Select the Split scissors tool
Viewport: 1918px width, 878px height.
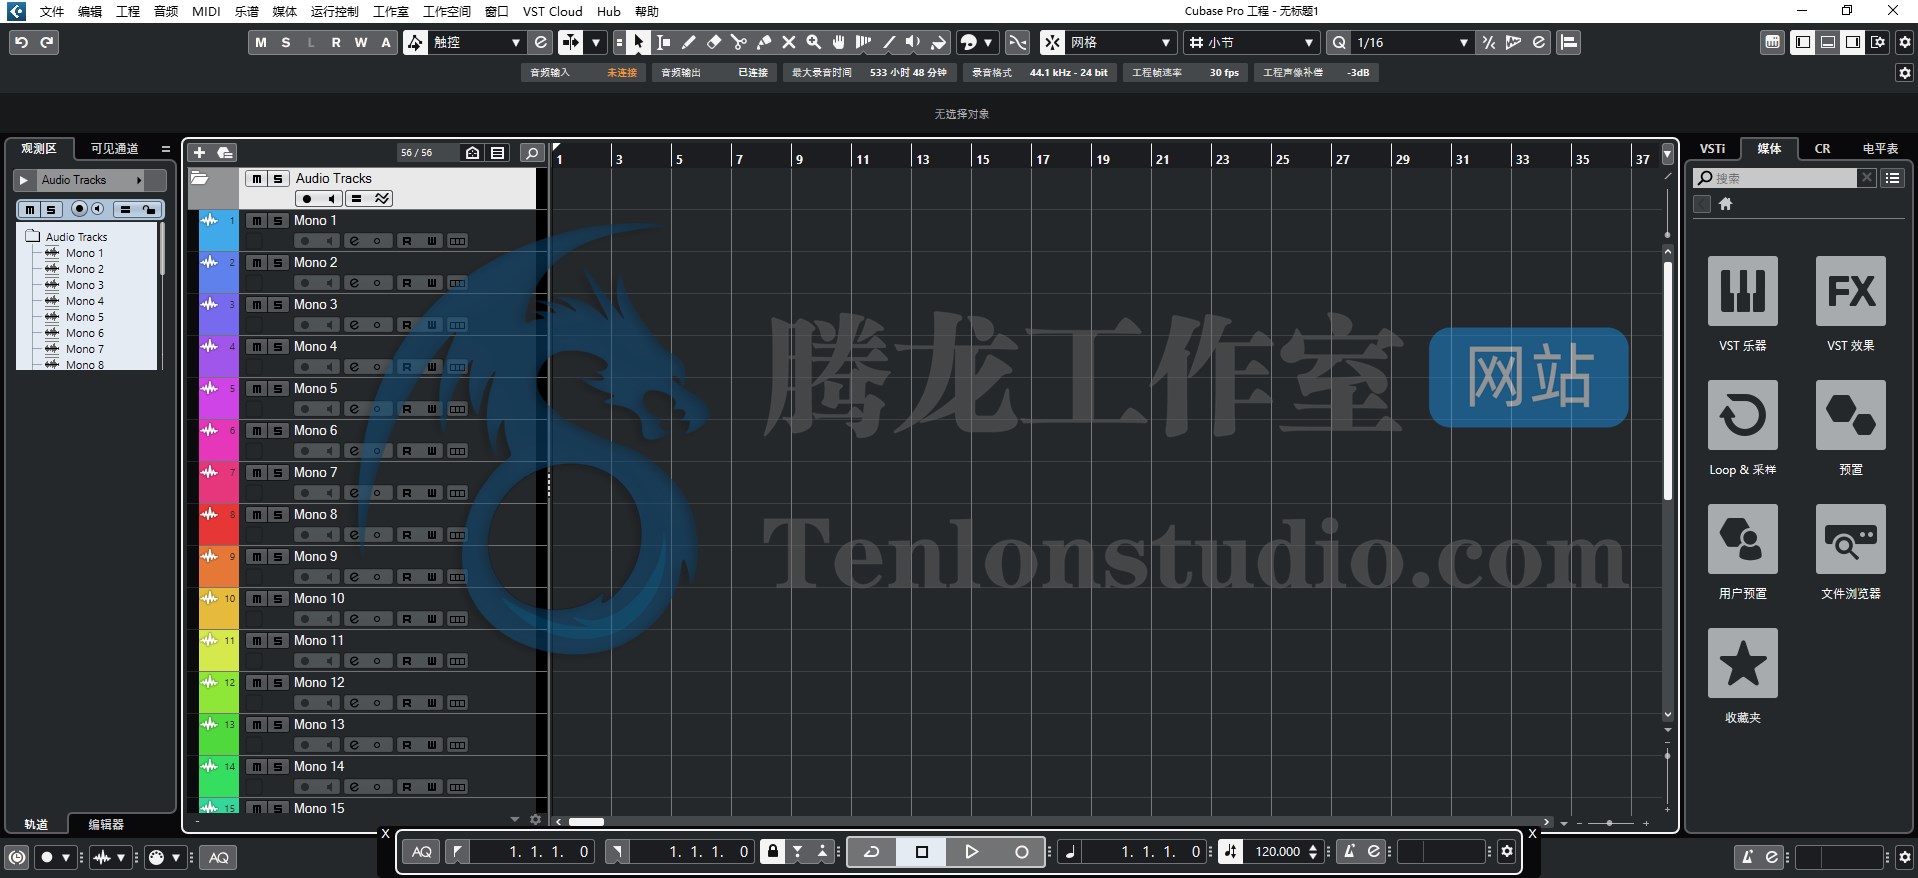738,42
